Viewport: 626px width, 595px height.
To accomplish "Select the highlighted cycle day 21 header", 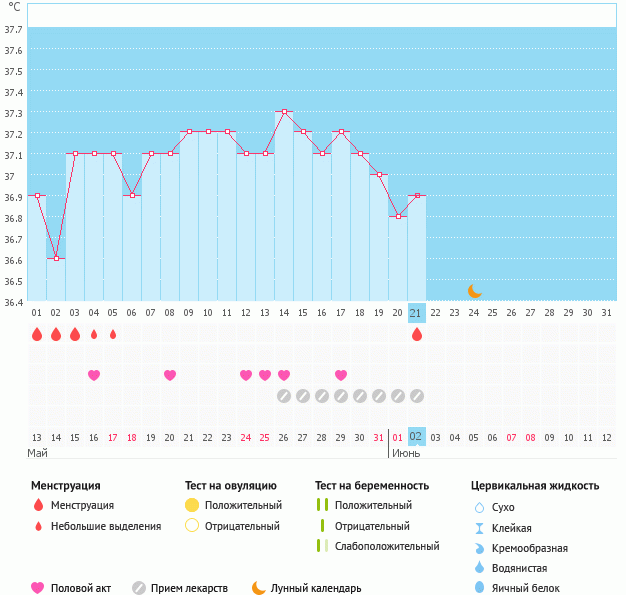I will [417, 313].
